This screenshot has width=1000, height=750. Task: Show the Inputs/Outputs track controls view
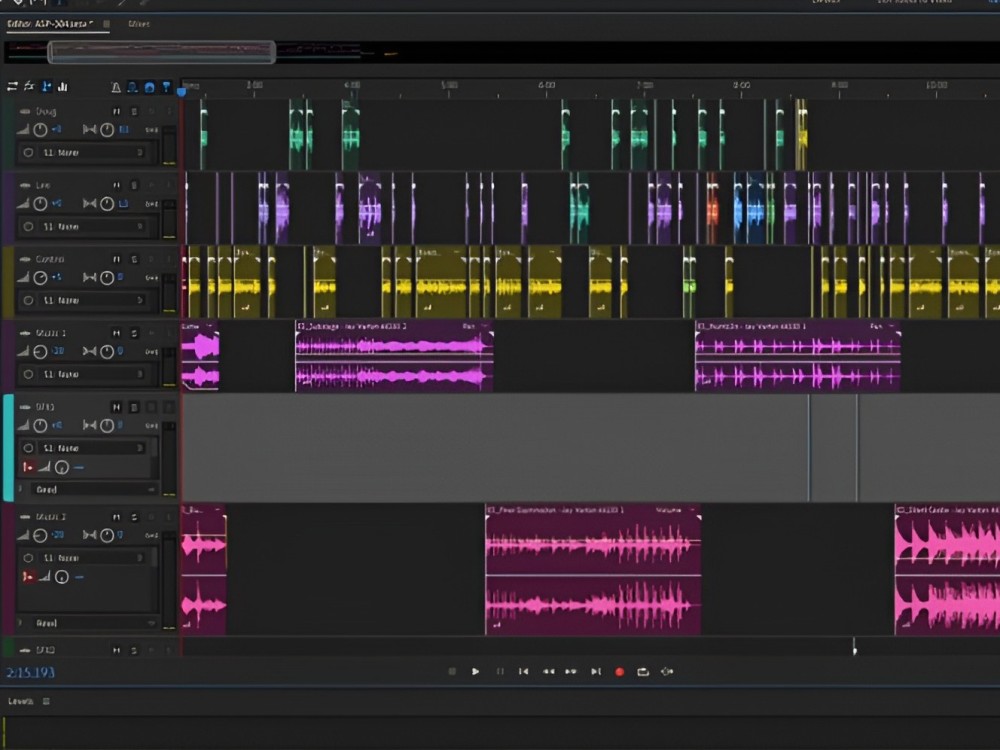12,87
